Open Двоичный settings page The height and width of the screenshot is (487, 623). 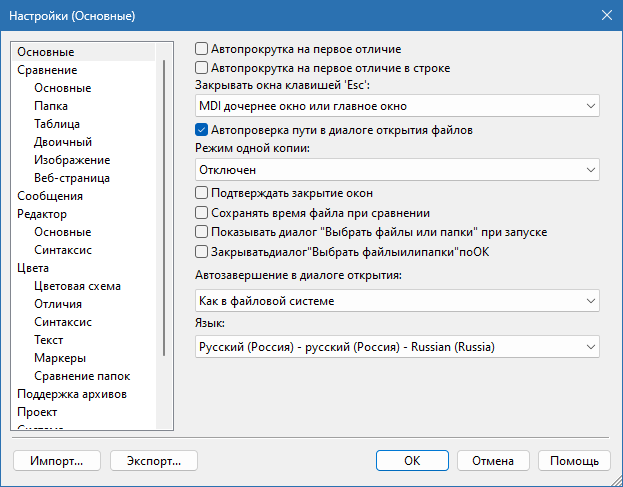(x=63, y=142)
